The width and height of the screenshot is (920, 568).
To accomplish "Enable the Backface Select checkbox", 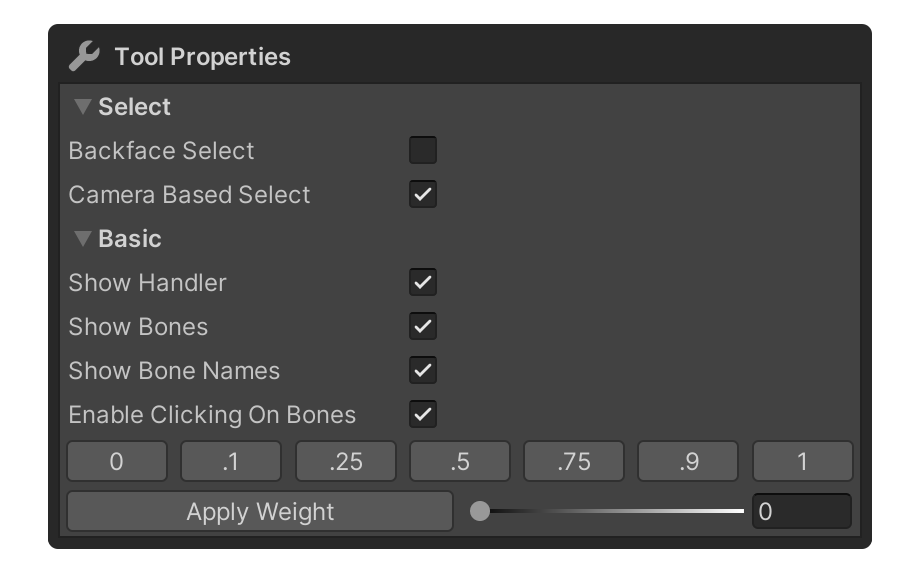I will coord(423,151).
